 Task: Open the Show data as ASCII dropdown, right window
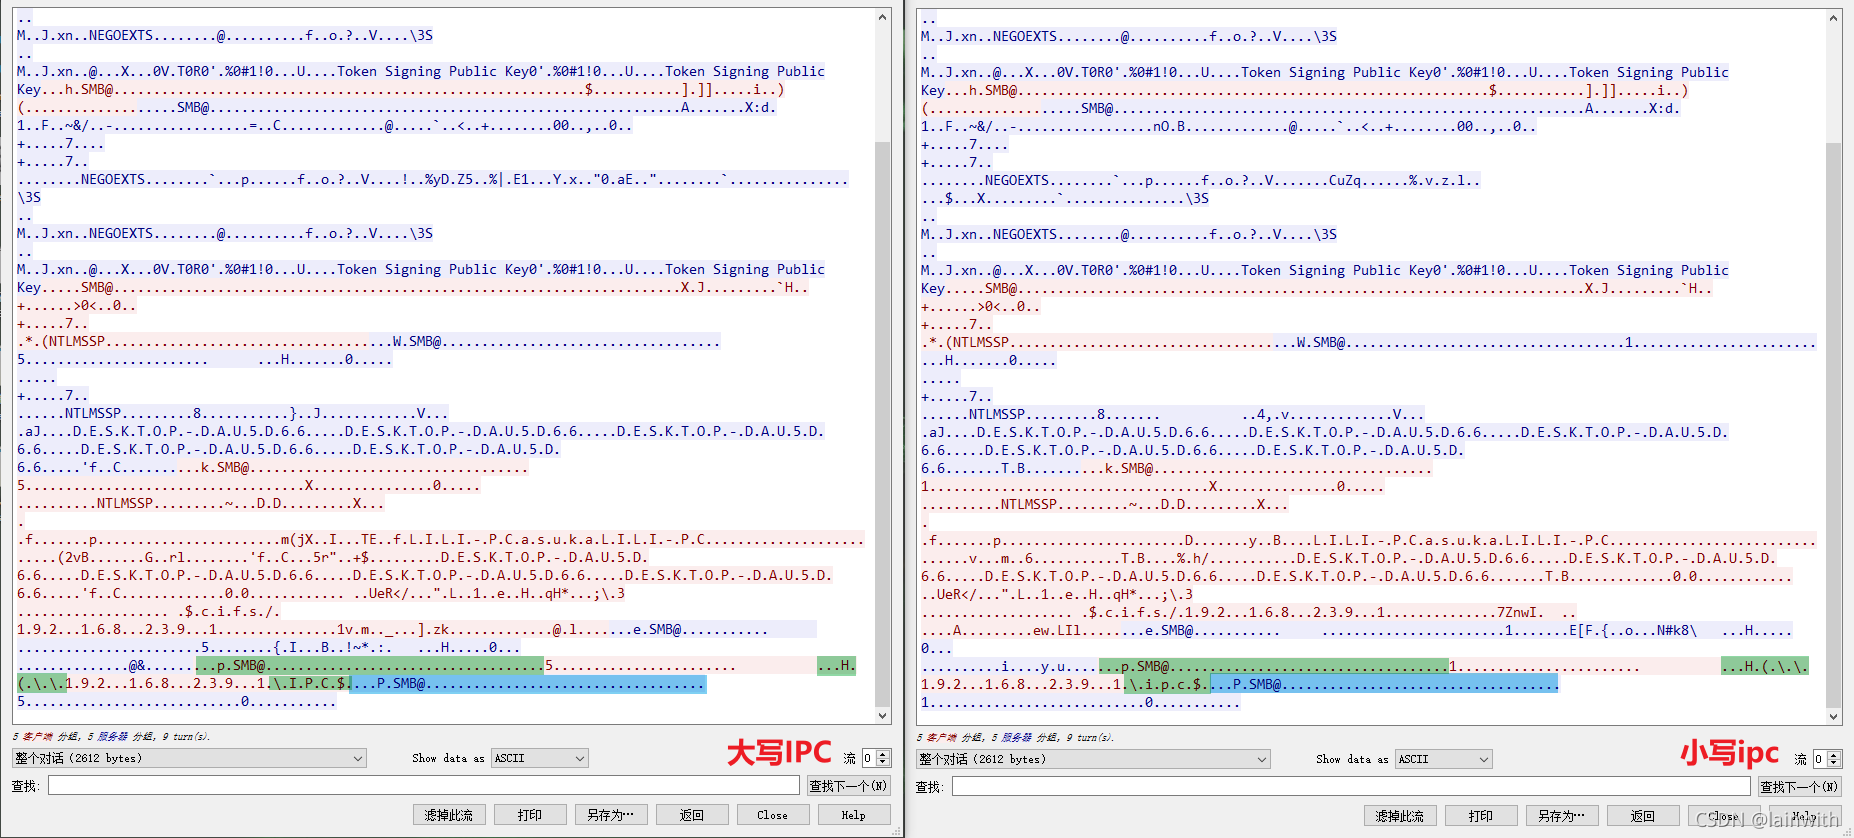1443,759
